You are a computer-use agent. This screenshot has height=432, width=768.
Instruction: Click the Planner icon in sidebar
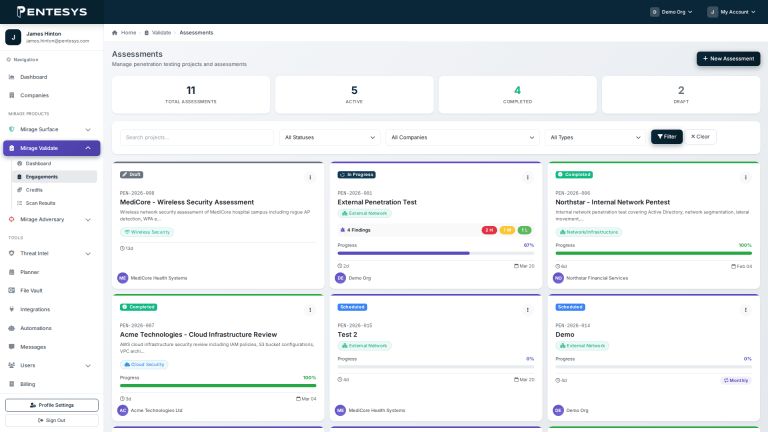[12, 272]
